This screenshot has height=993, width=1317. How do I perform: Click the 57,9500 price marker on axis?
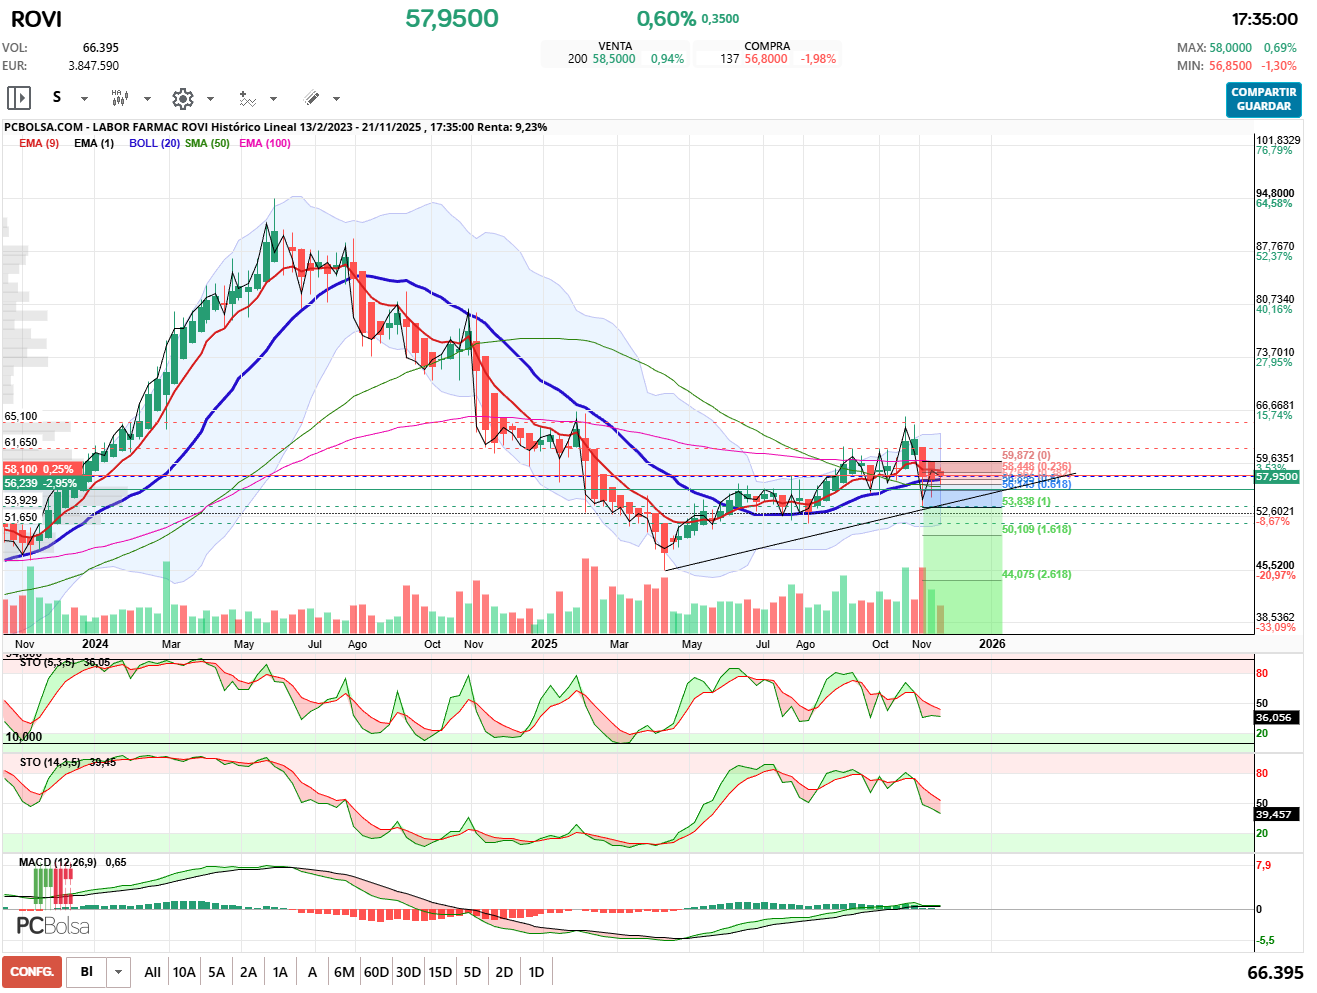pos(1276,477)
